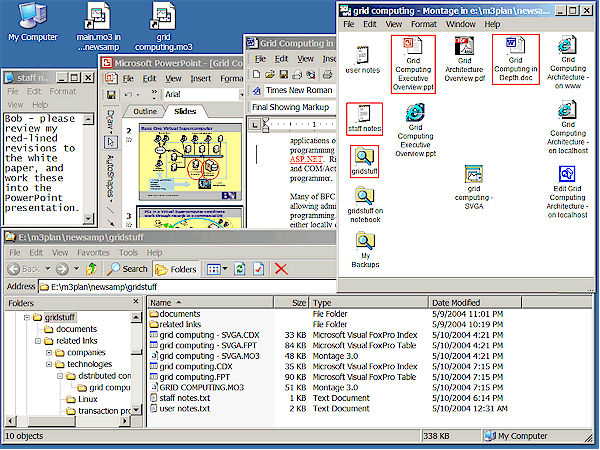The height and width of the screenshot is (450, 600).
Task: Open My Backups folder icon
Action: tap(365, 249)
